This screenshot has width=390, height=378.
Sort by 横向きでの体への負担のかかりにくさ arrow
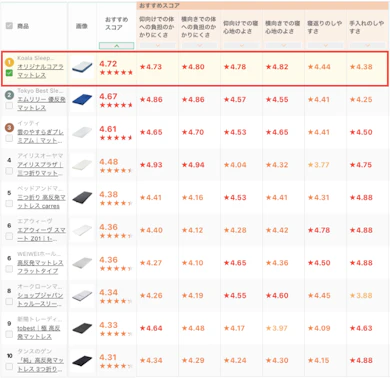click(199, 45)
